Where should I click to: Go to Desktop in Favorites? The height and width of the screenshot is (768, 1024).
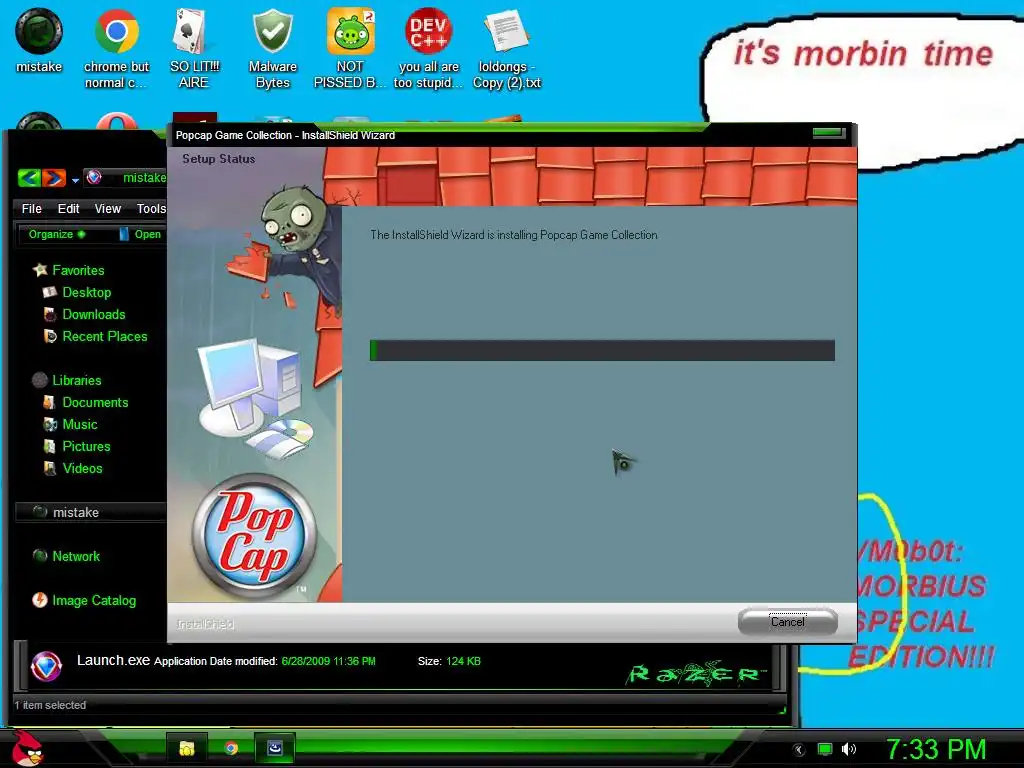point(86,293)
